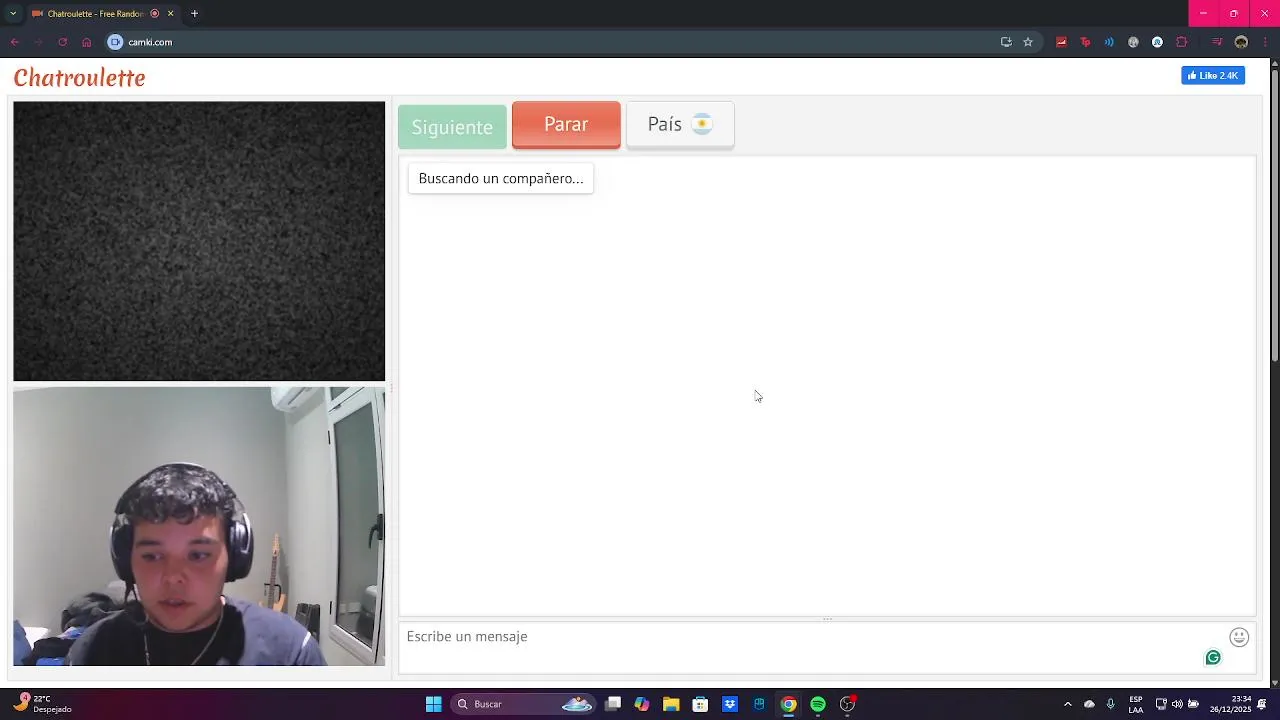
Task: Open Microsoft Store from taskbar
Action: point(700,704)
